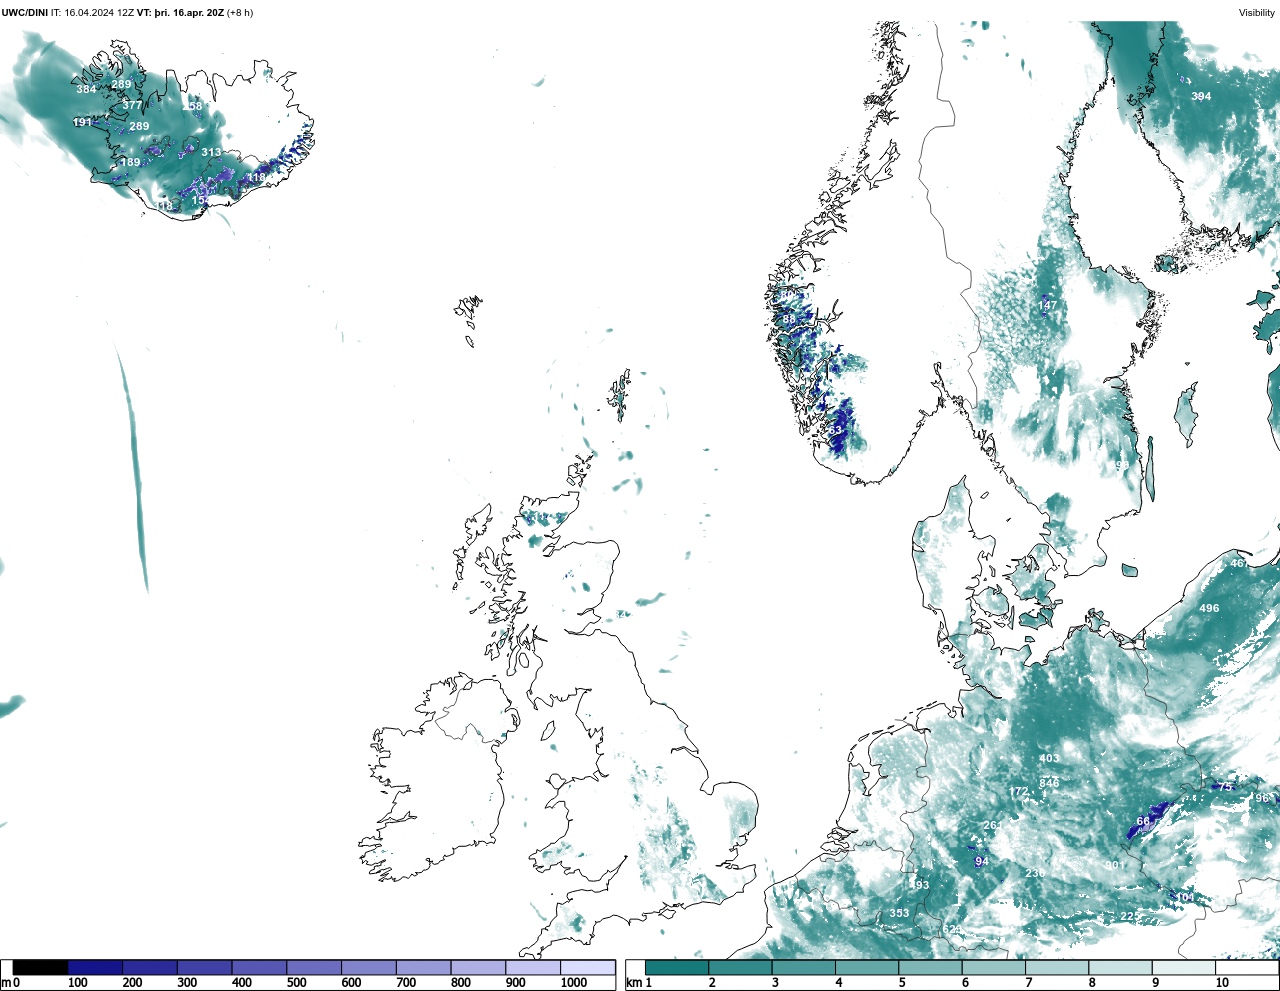Screen dimensions: 1280x991
Task: Click the initial time 16.04.2024 12Z text
Action: point(99,13)
